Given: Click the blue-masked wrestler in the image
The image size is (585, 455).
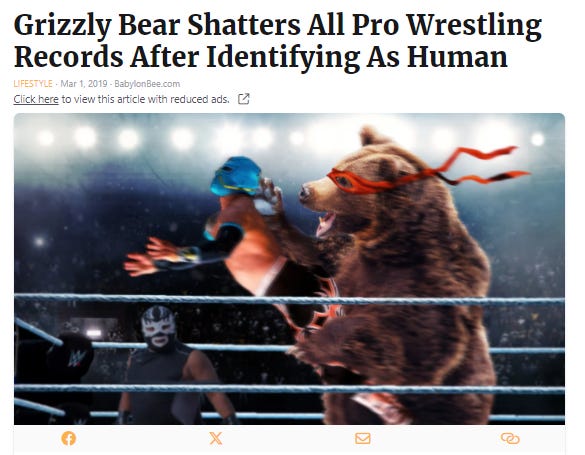Looking at the screenshot, I should pos(224,224).
